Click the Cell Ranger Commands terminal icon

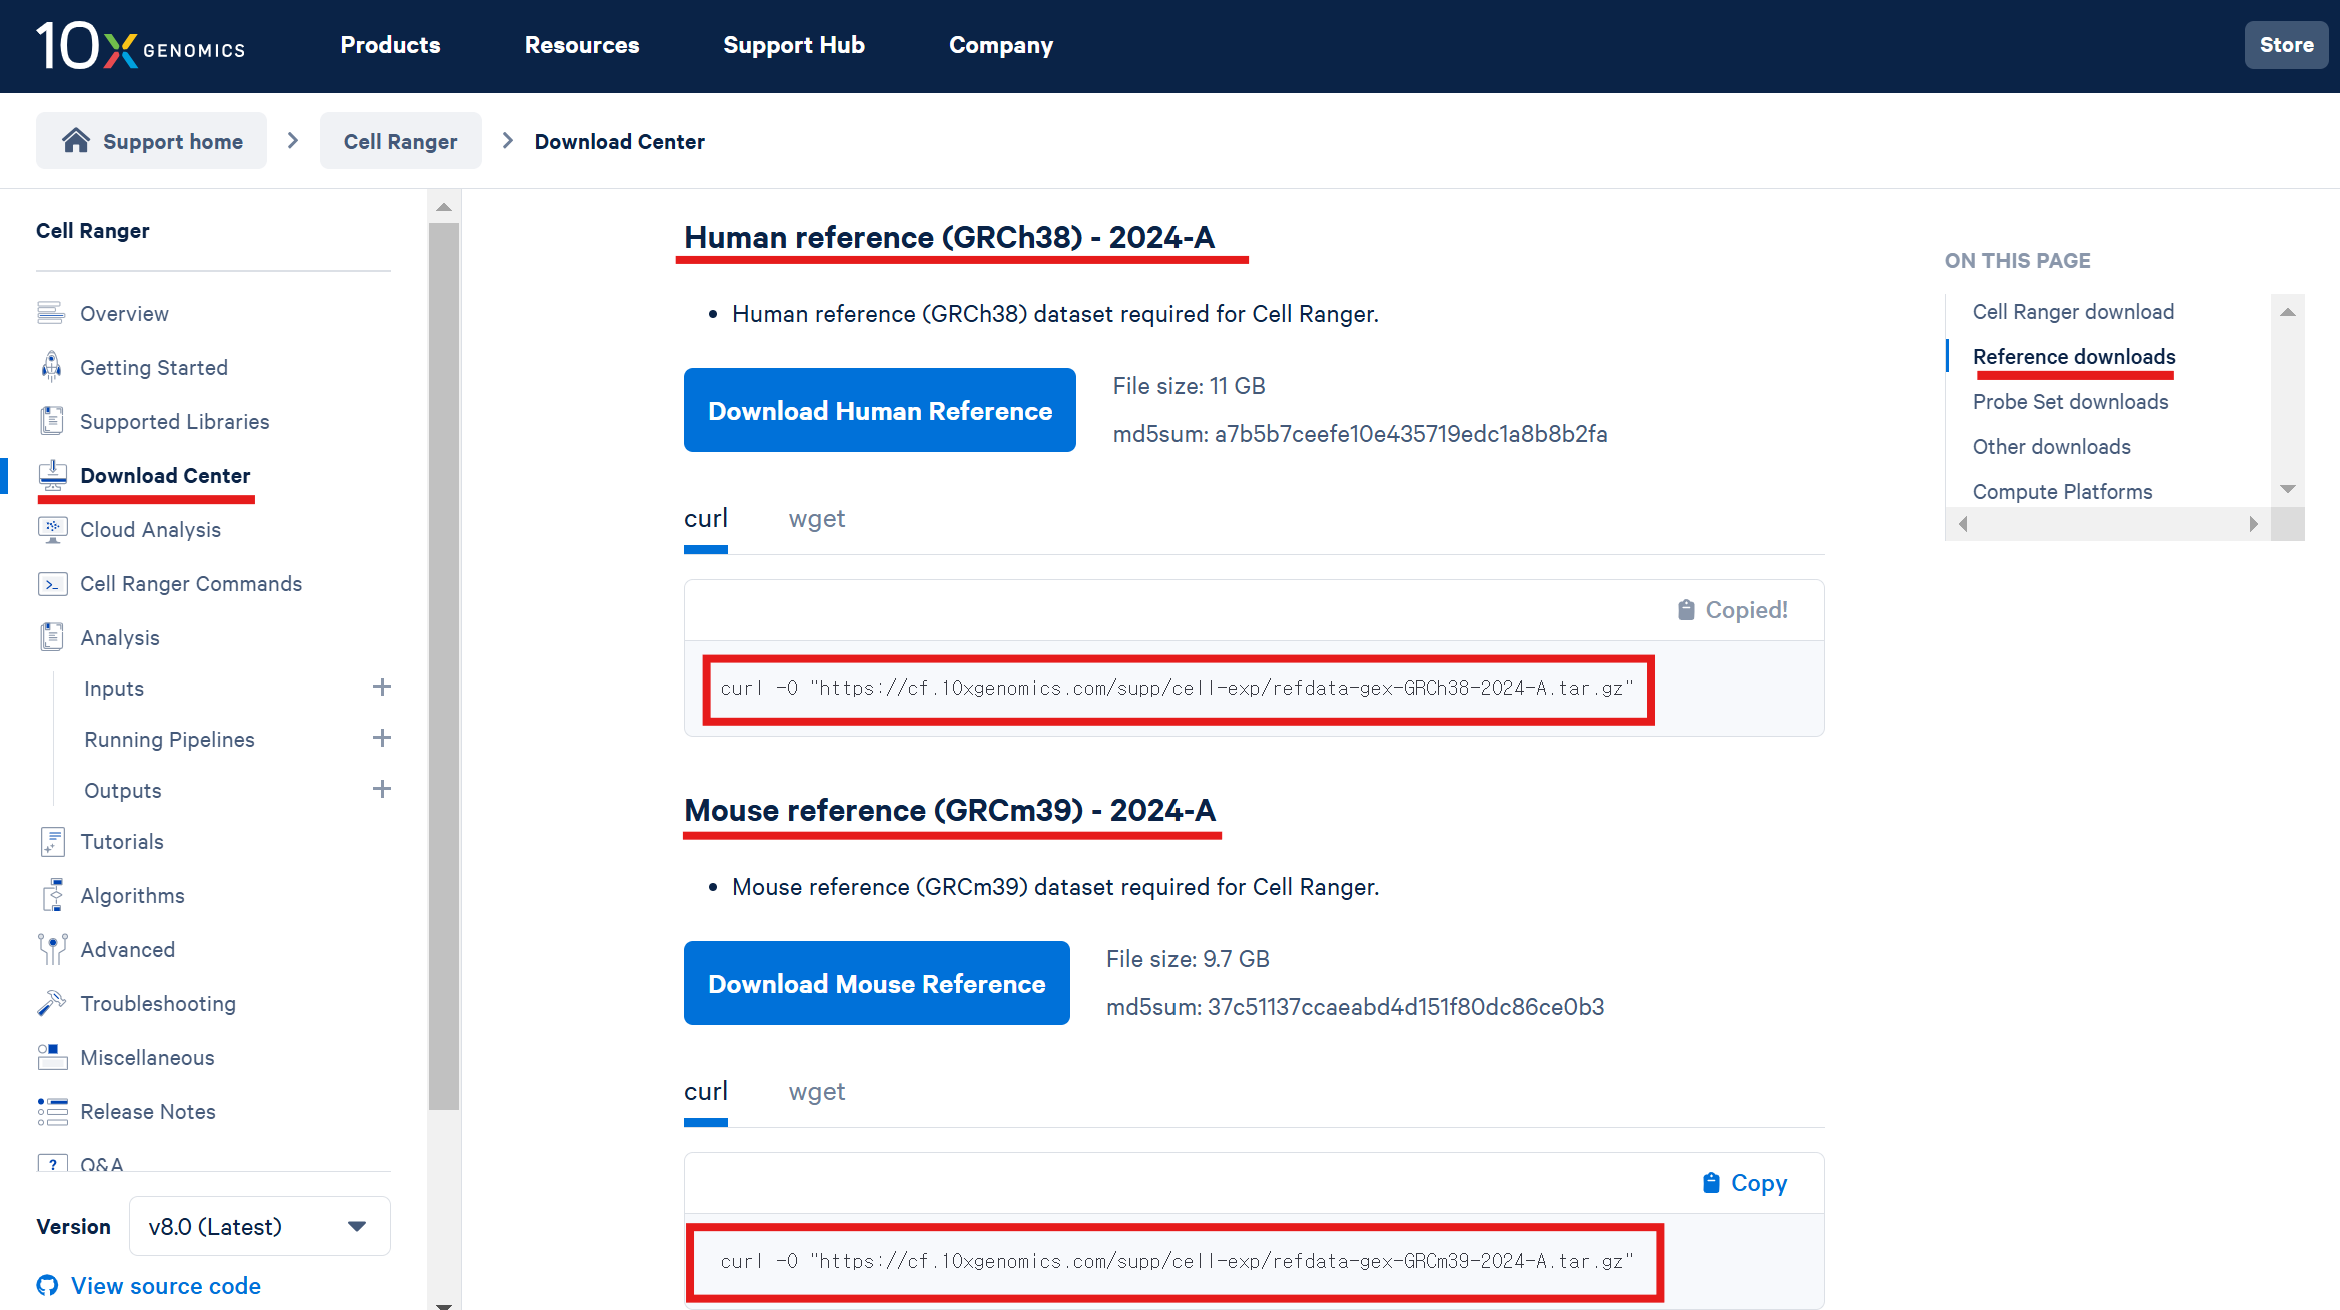tap(52, 583)
